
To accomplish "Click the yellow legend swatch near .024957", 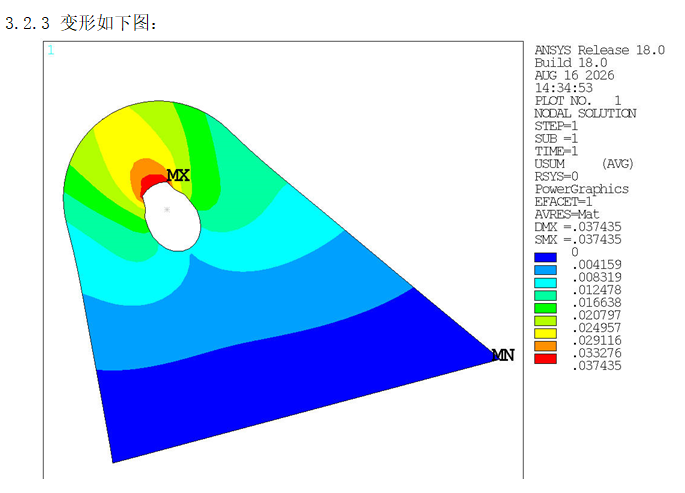I will click(545, 333).
